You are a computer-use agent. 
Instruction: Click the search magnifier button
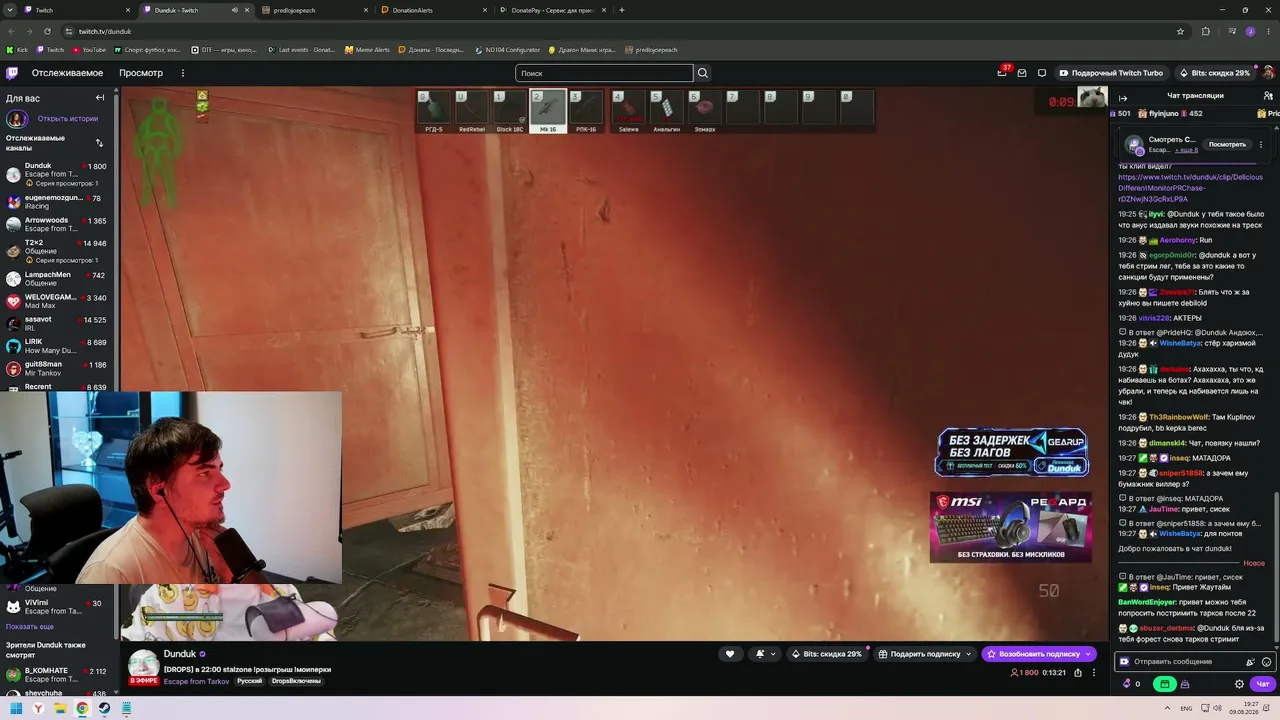703,73
